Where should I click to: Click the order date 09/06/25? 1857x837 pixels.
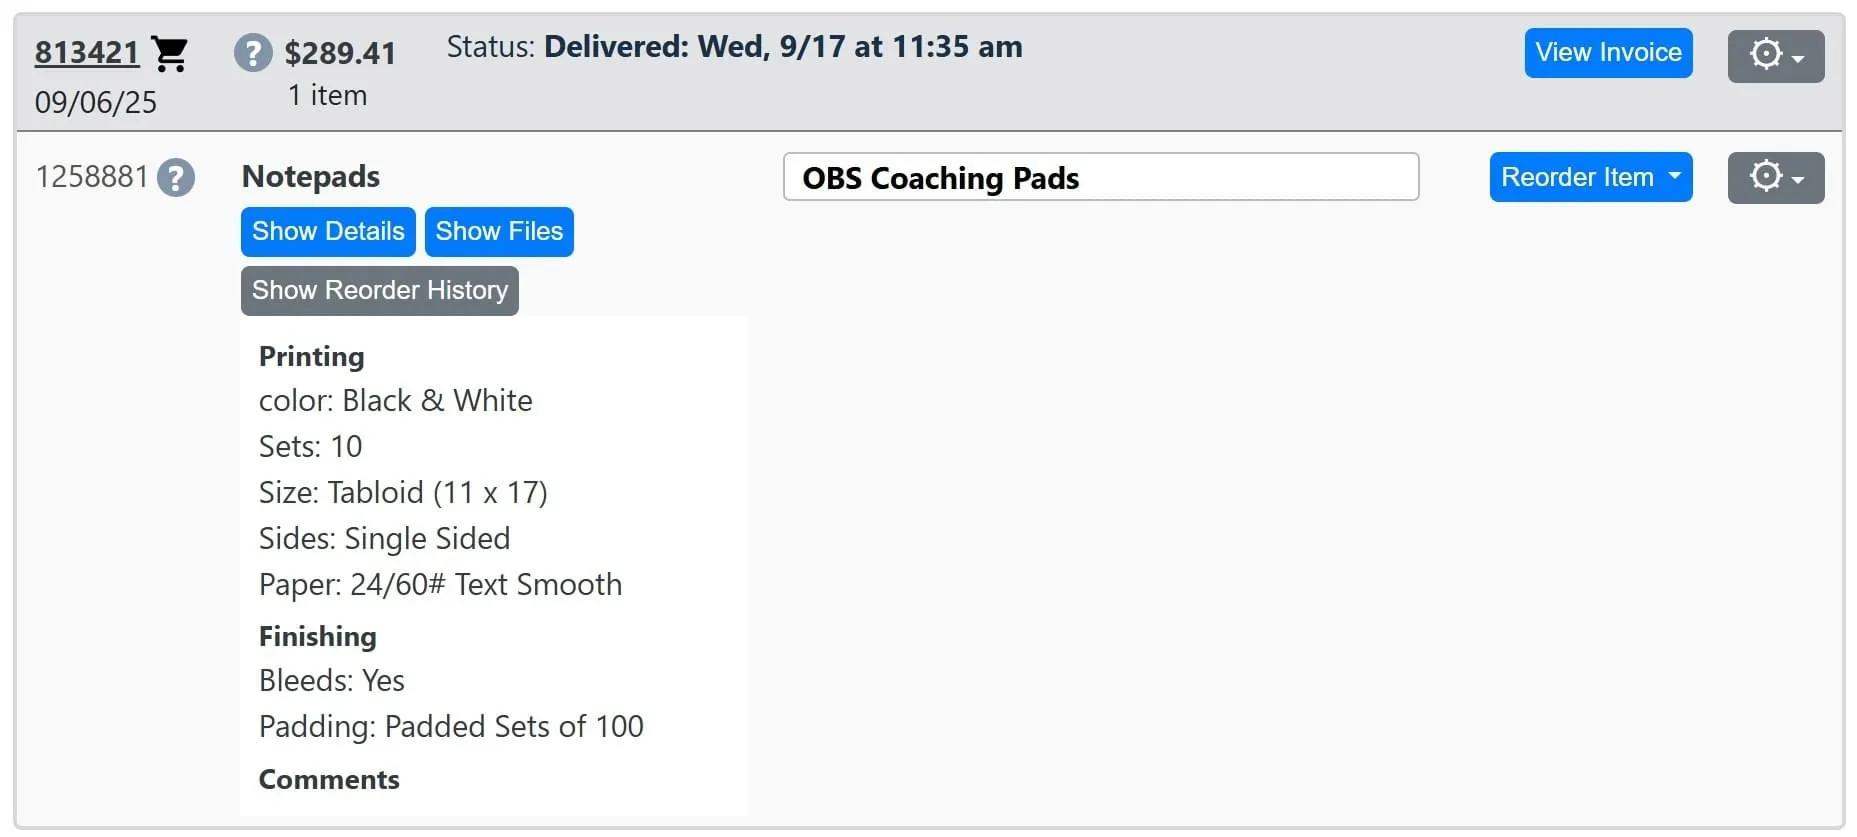click(x=96, y=102)
